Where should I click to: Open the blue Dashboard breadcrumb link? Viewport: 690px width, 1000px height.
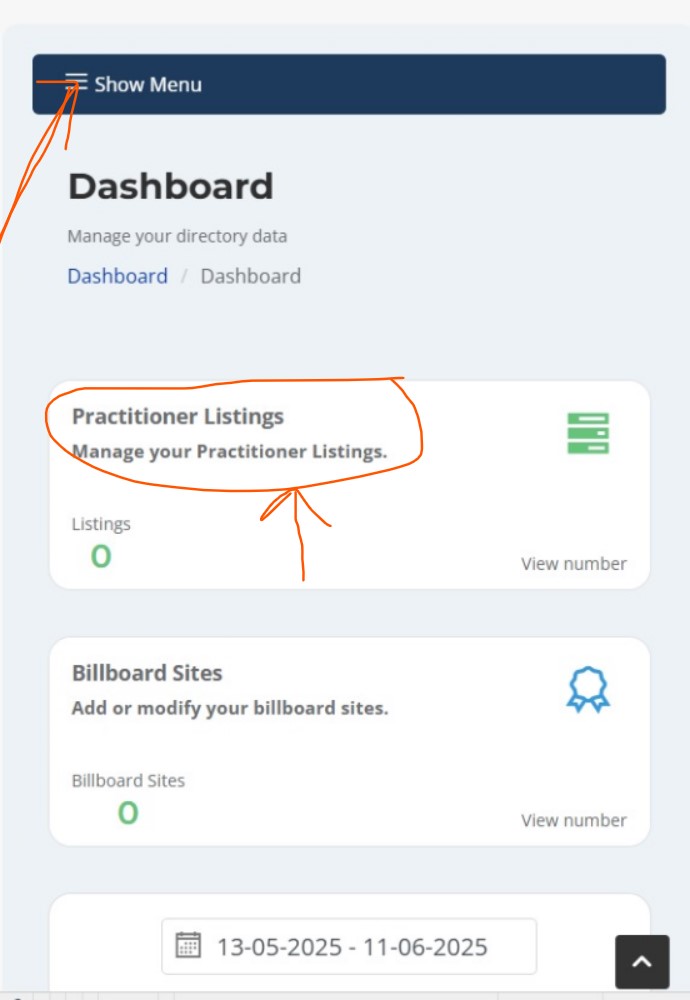[118, 276]
